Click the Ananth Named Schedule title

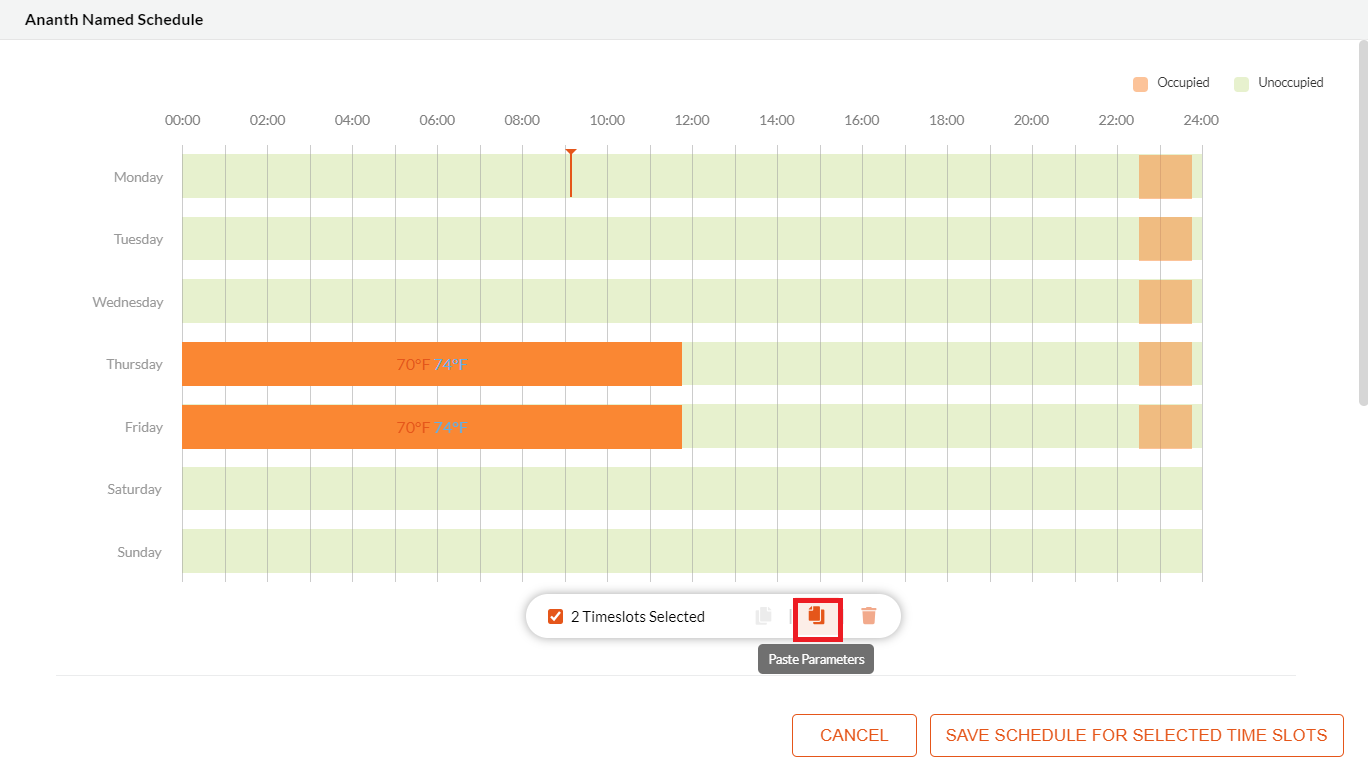pos(113,19)
